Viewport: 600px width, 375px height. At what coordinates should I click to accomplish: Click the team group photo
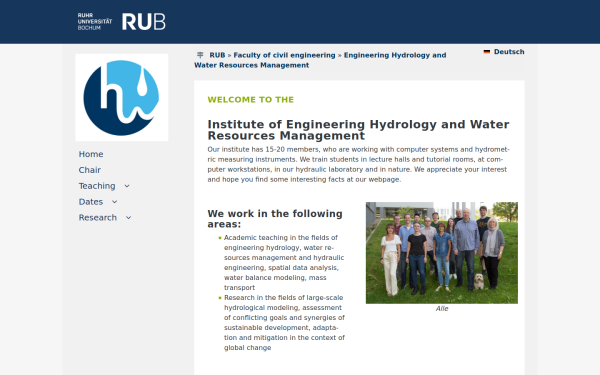pyautogui.click(x=442, y=253)
